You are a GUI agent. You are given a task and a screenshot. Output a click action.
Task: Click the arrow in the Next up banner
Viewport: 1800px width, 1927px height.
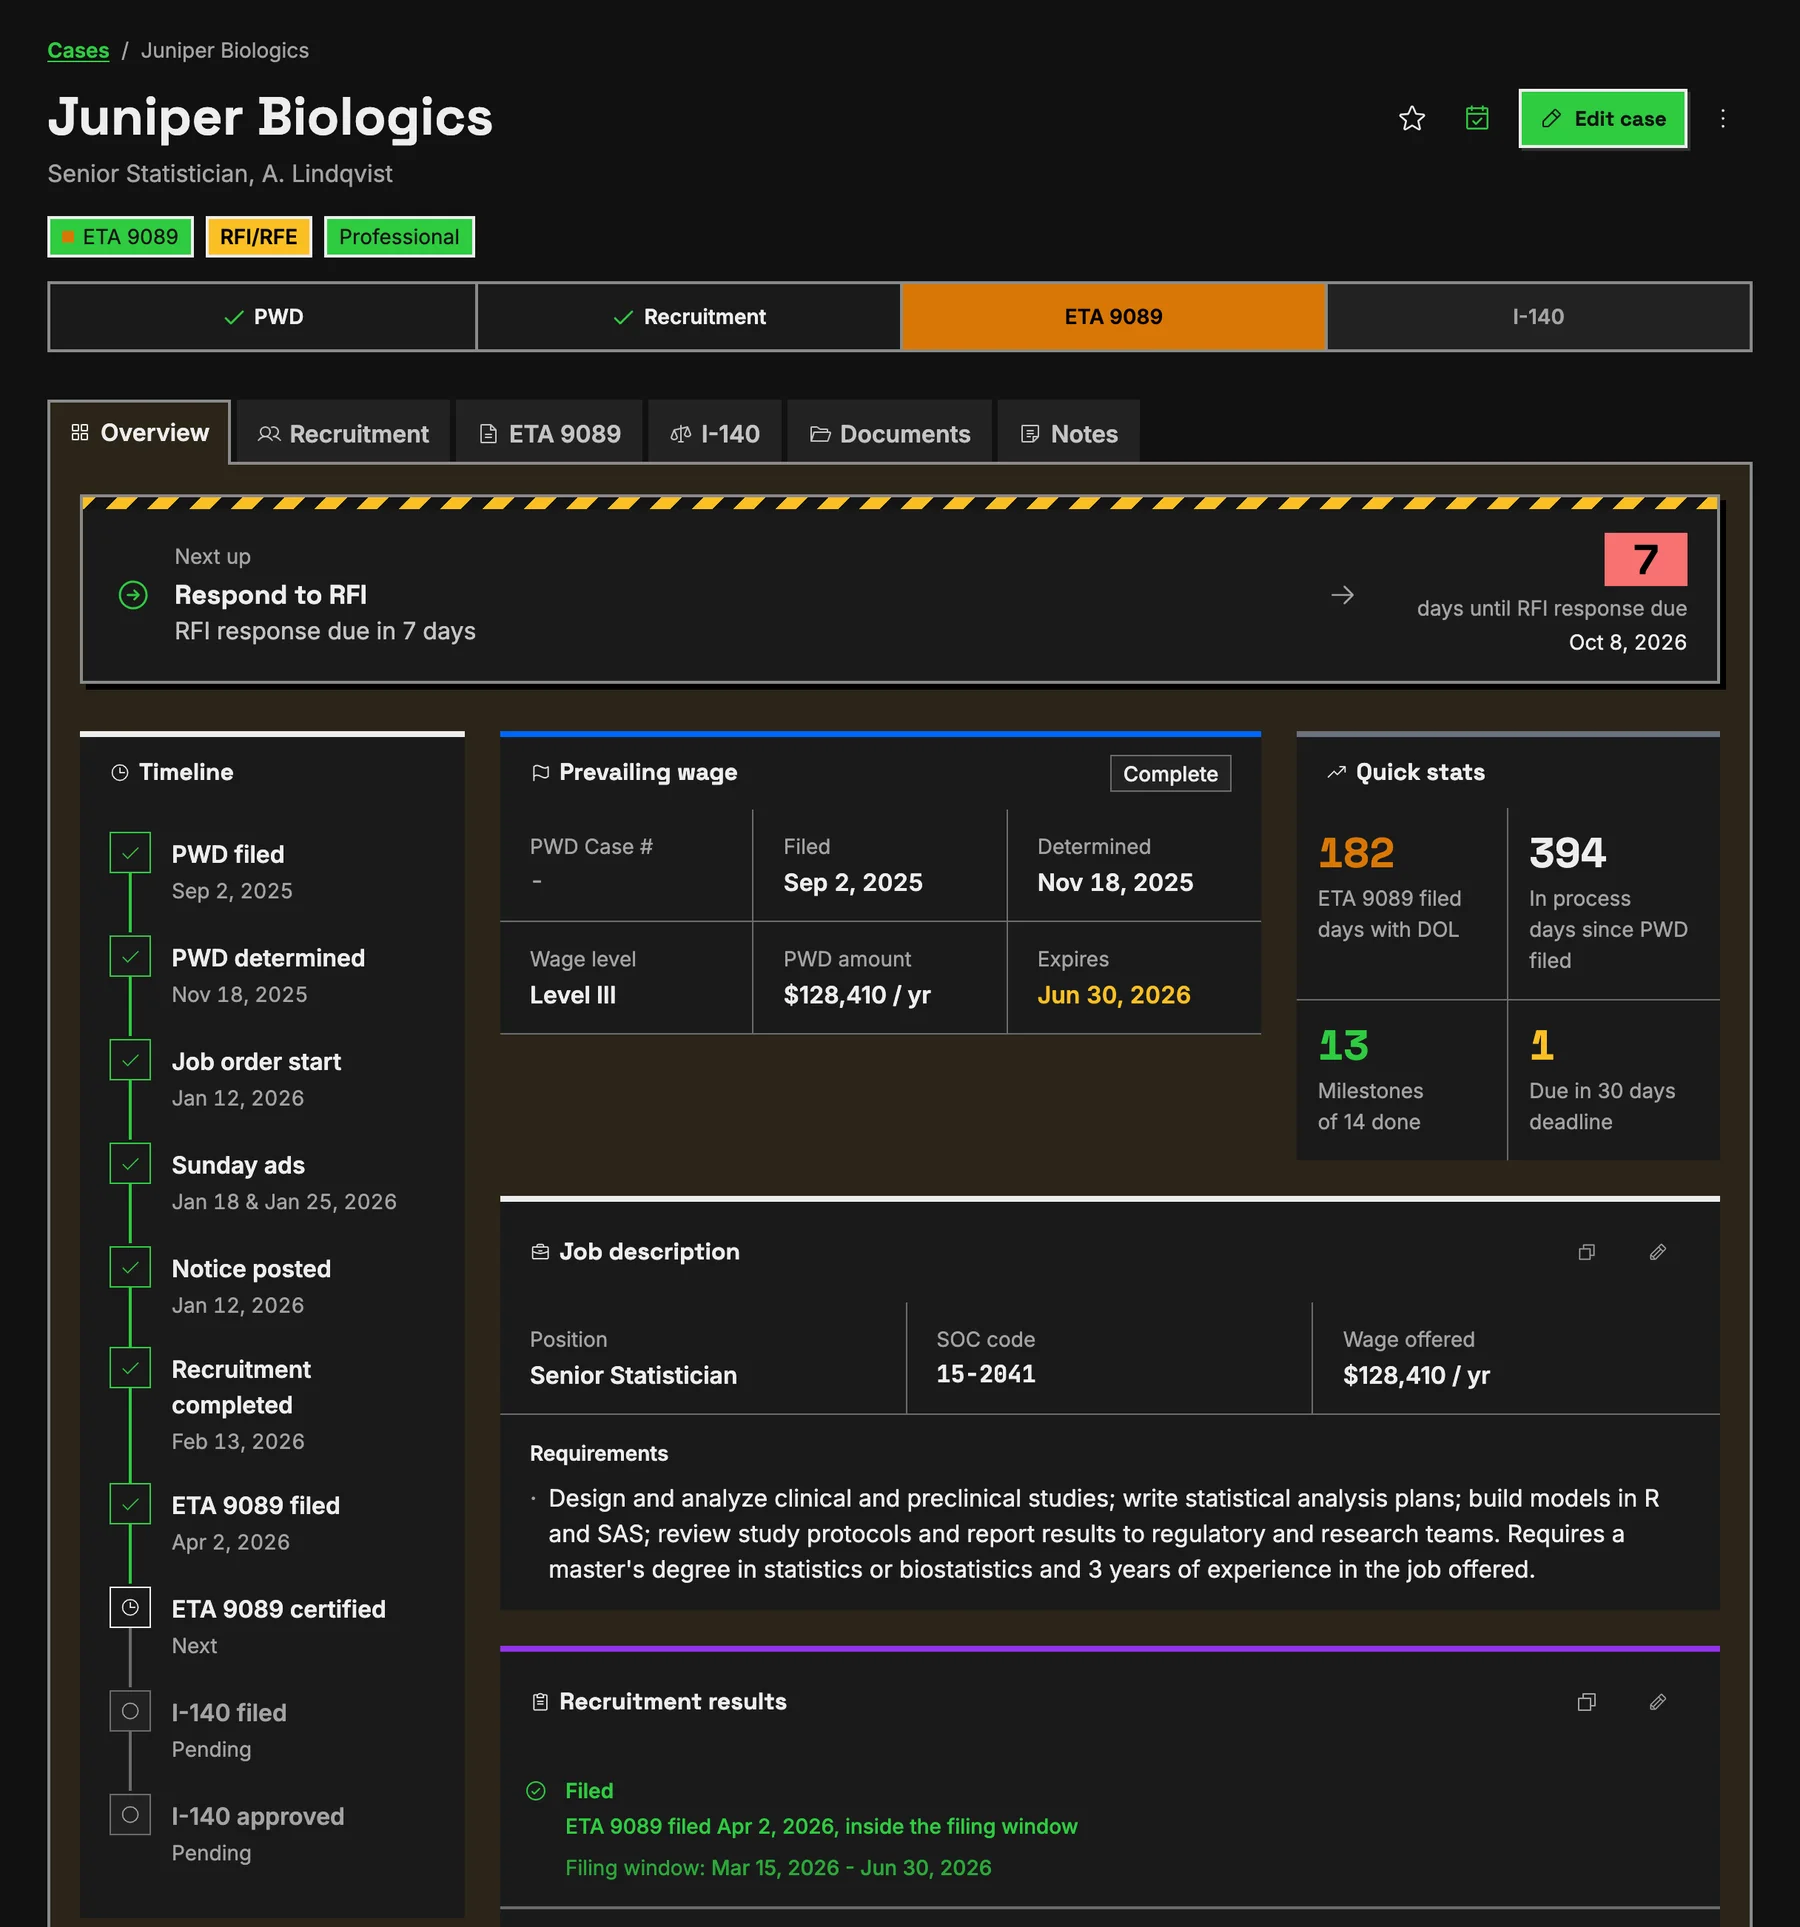point(1342,596)
